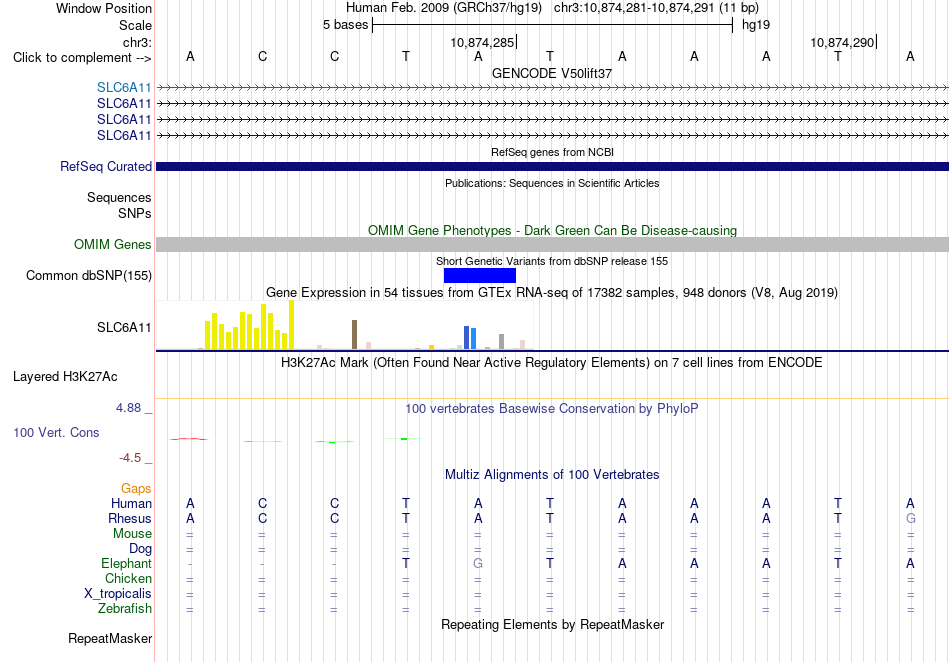Click the Window Position label
The height and width of the screenshot is (662, 950).
point(104,8)
